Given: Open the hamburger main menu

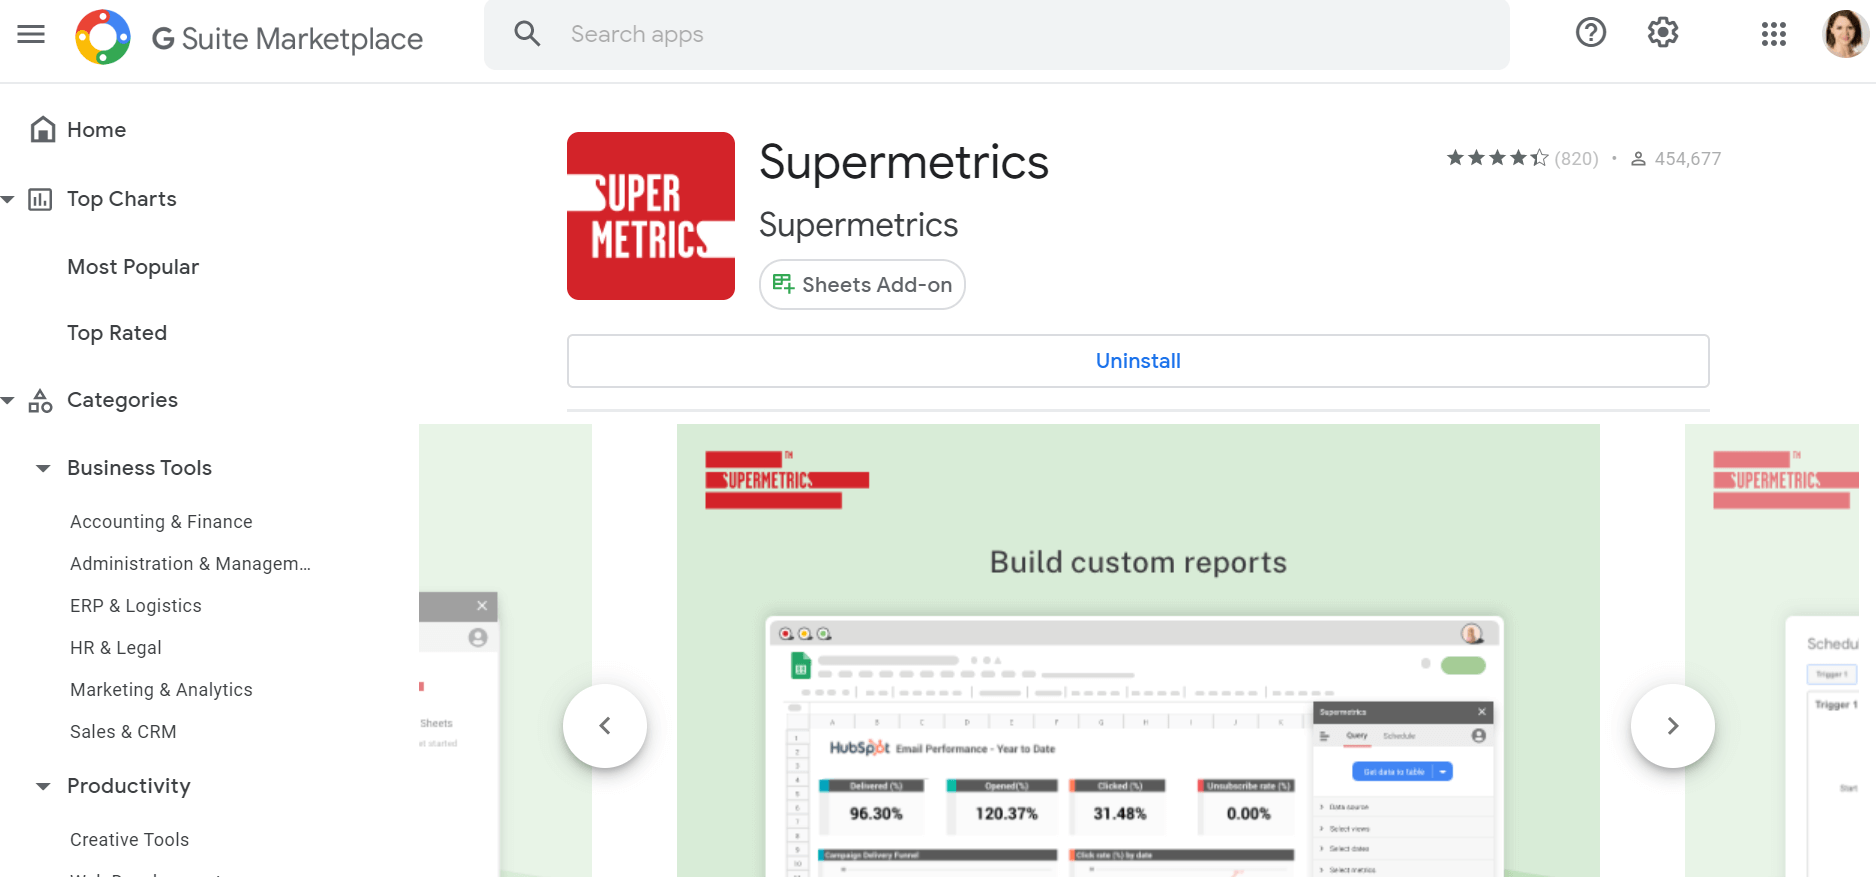Looking at the screenshot, I should 31,35.
